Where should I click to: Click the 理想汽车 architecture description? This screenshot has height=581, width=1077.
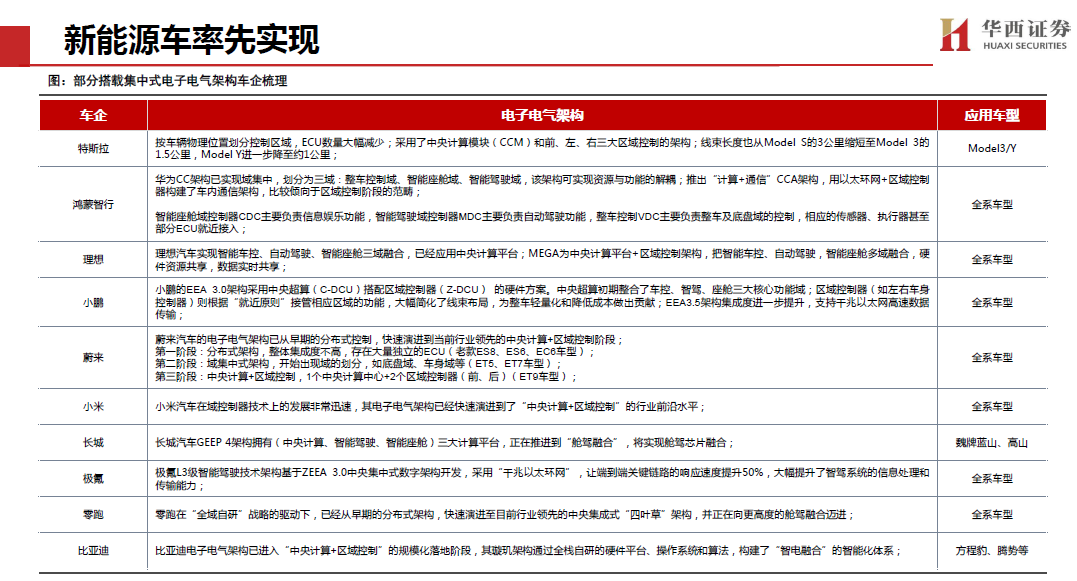[x=542, y=260]
